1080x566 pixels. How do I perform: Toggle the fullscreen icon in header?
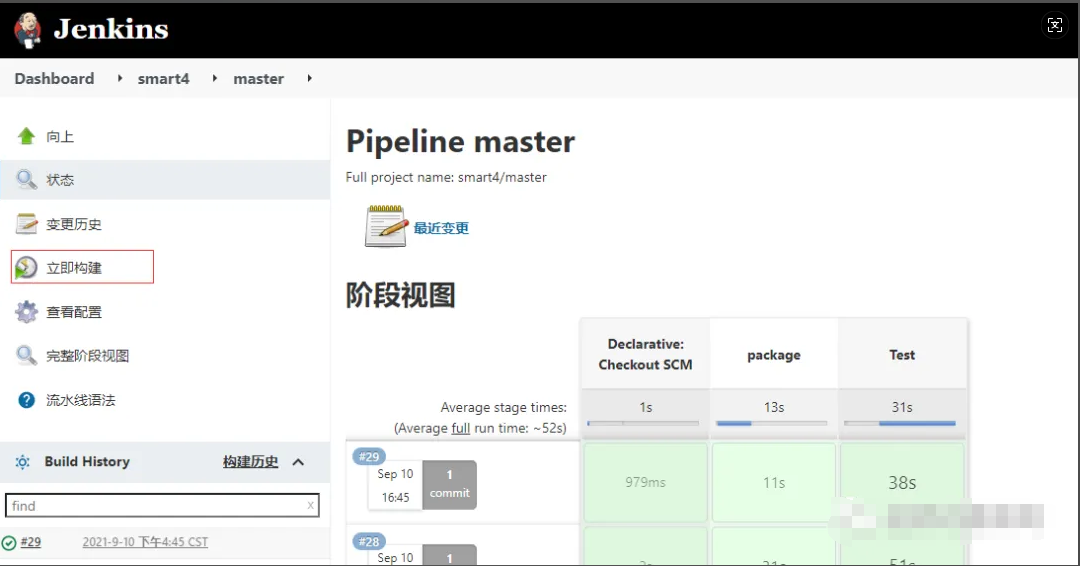coord(1055,25)
